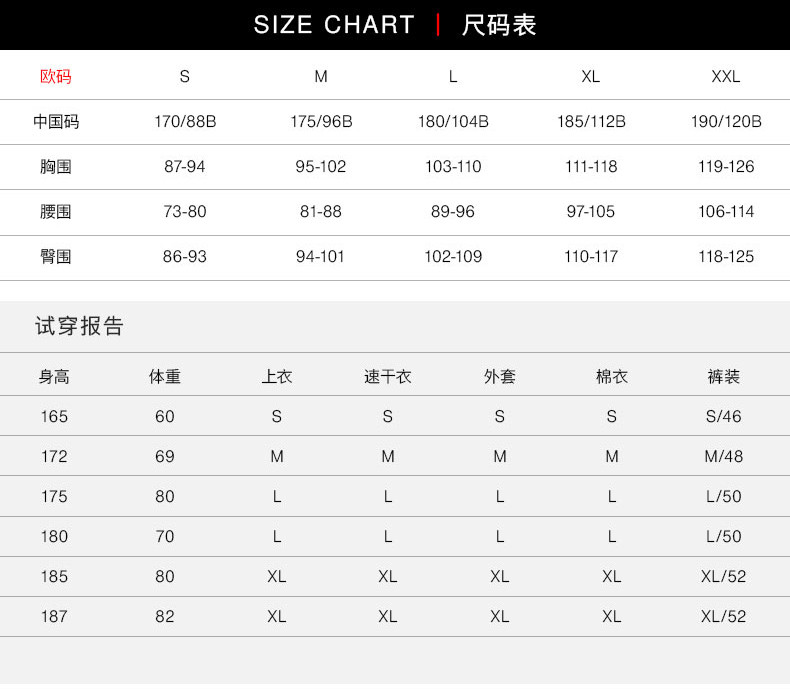
Task: Click the 试穿报告 section heading
Action: point(79,326)
